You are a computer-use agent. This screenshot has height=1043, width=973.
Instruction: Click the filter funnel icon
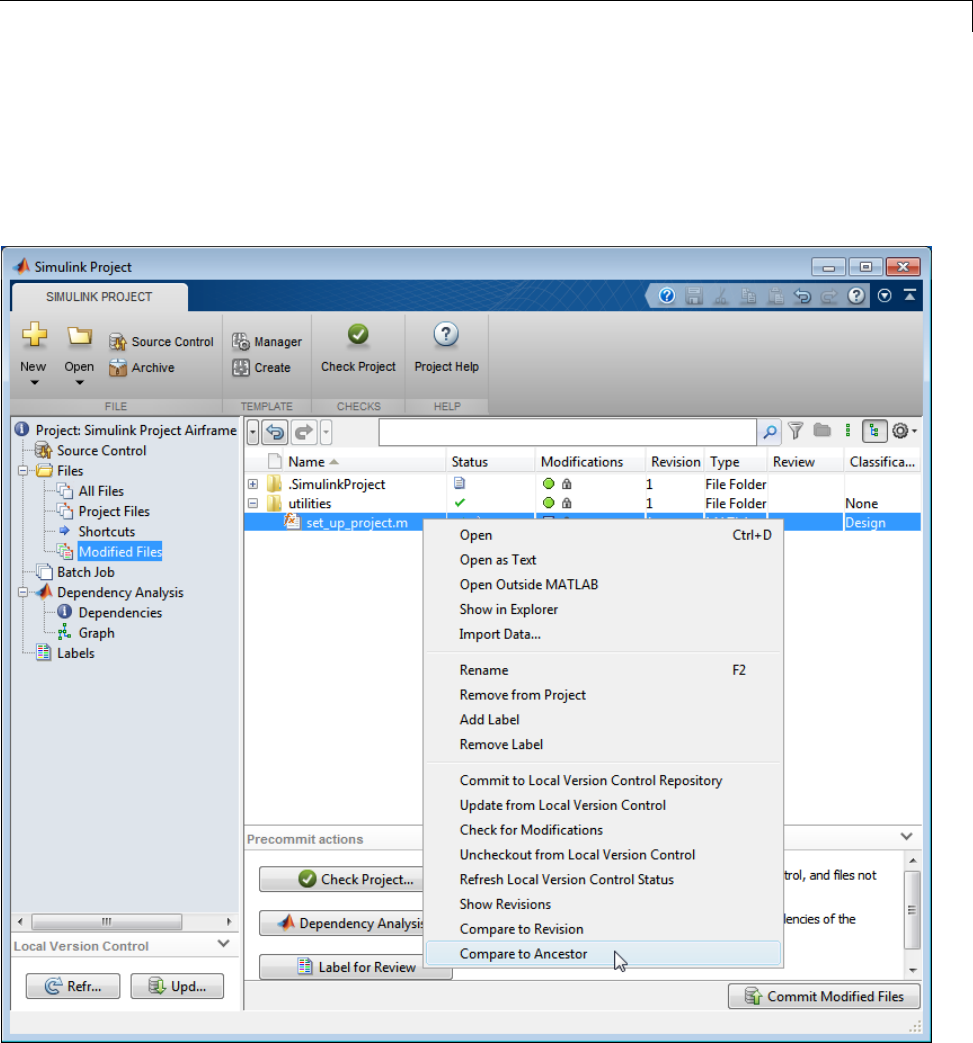(795, 431)
